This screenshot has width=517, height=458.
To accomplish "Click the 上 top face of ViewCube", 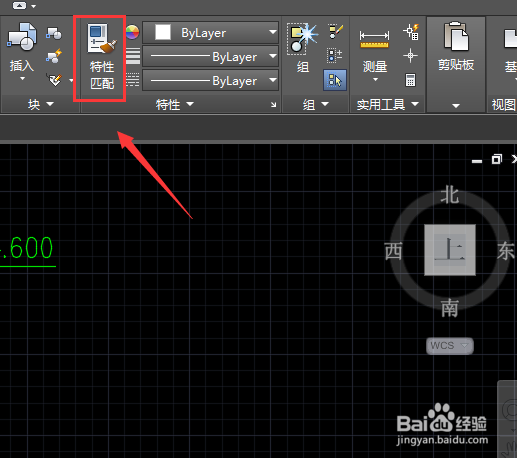I will [450, 250].
